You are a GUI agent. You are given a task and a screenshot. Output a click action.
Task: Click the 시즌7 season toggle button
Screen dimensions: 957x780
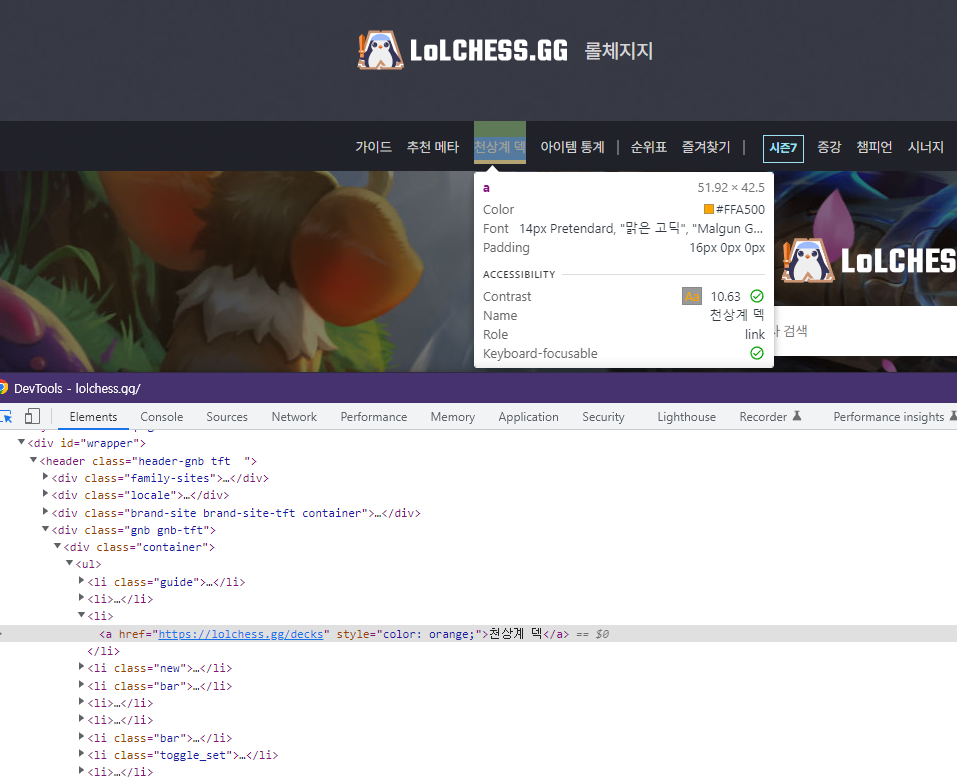(x=783, y=148)
